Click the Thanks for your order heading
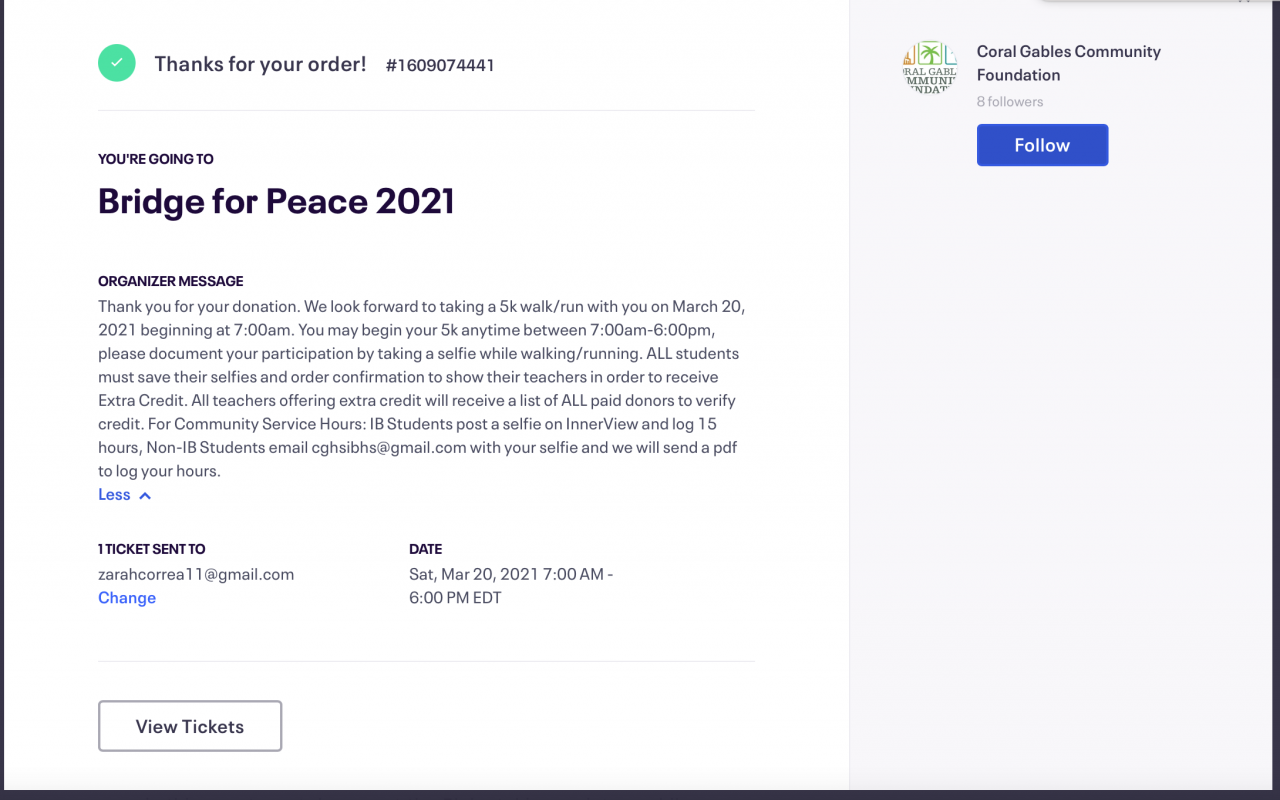 [260, 64]
